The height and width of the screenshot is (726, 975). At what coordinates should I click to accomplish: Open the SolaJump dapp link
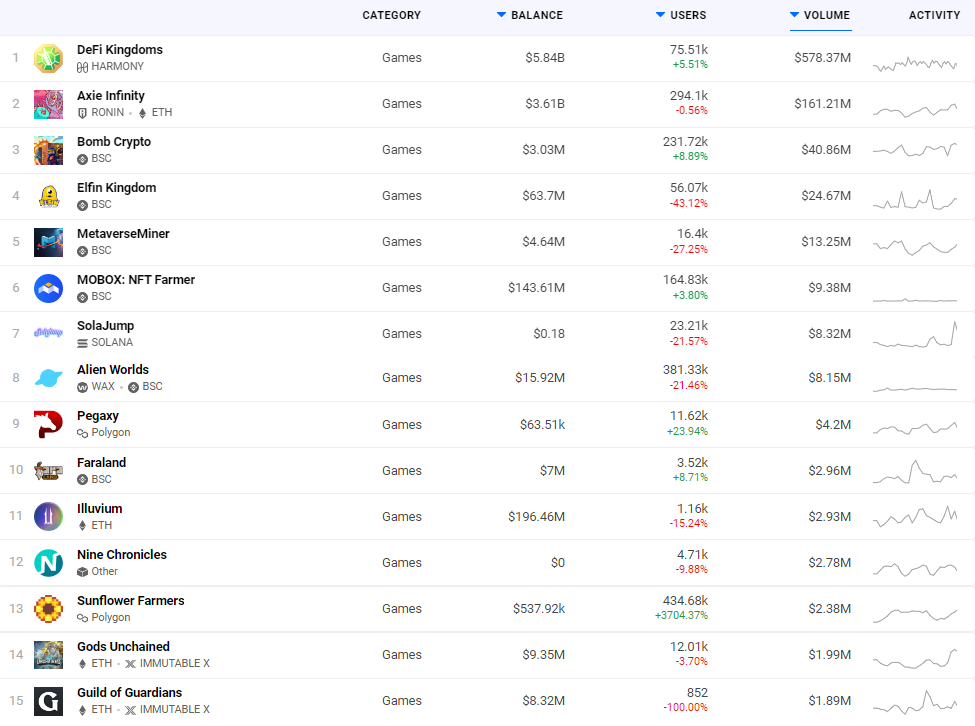coord(106,326)
